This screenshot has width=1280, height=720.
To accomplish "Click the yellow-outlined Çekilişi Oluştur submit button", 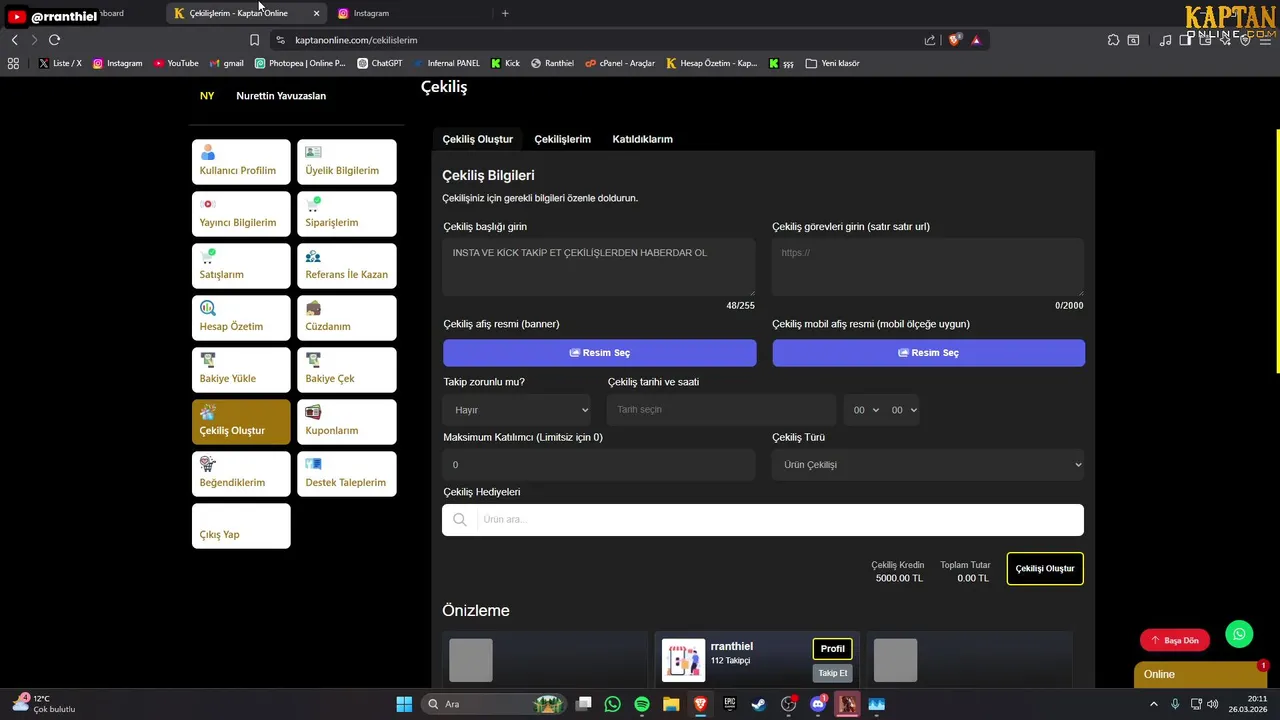I will [1045, 569].
